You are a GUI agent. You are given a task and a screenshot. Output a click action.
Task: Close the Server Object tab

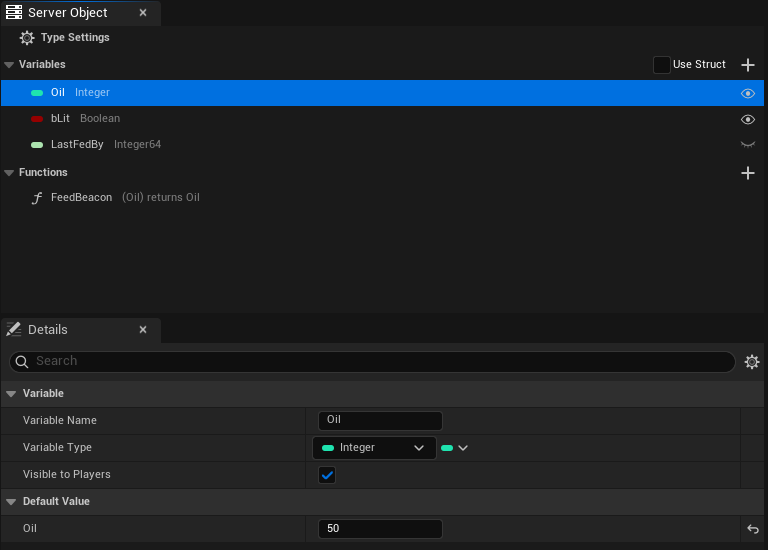click(143, 13)
